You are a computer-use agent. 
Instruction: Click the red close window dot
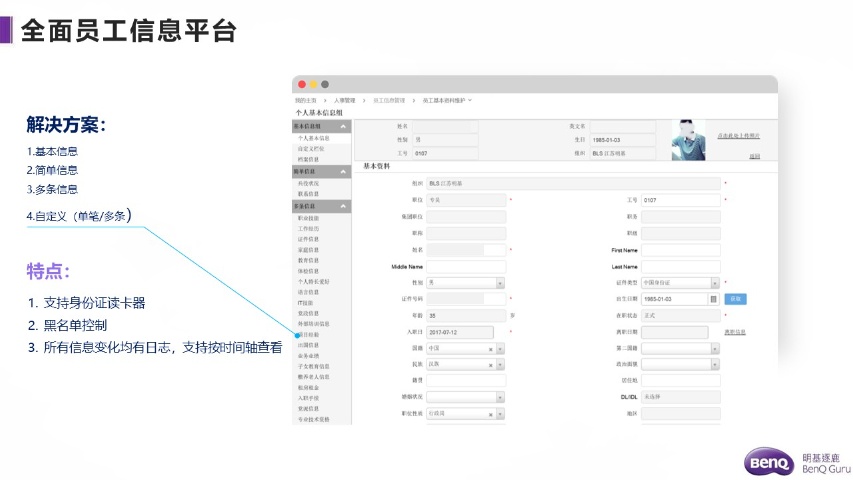302,84
